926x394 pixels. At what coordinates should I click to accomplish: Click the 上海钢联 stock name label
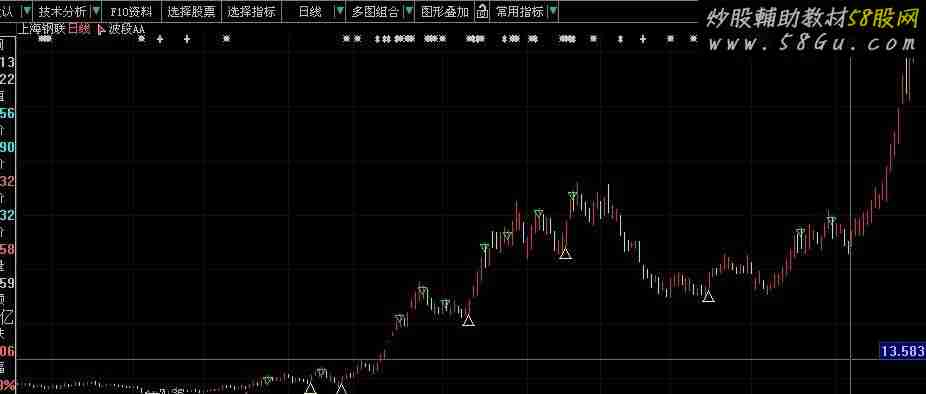coord(42,28)
